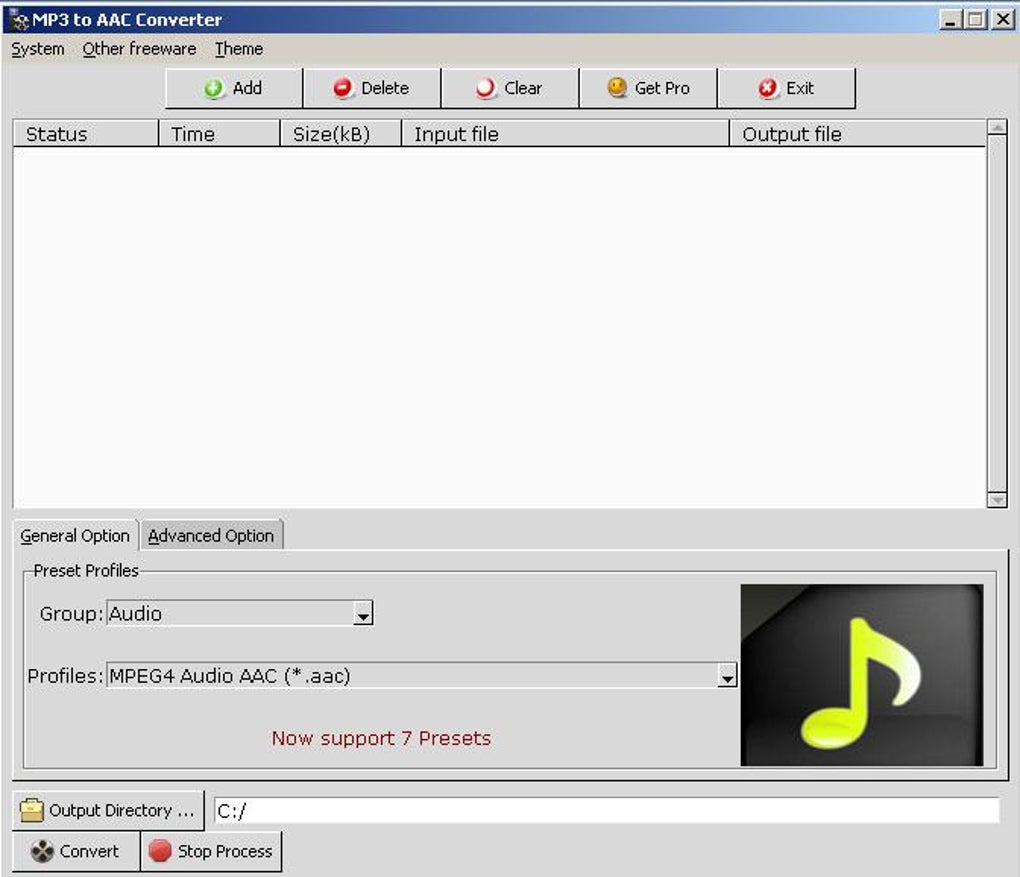Click the output directory path field
Screen dimensions: 1020x877
tap(607, 811)
